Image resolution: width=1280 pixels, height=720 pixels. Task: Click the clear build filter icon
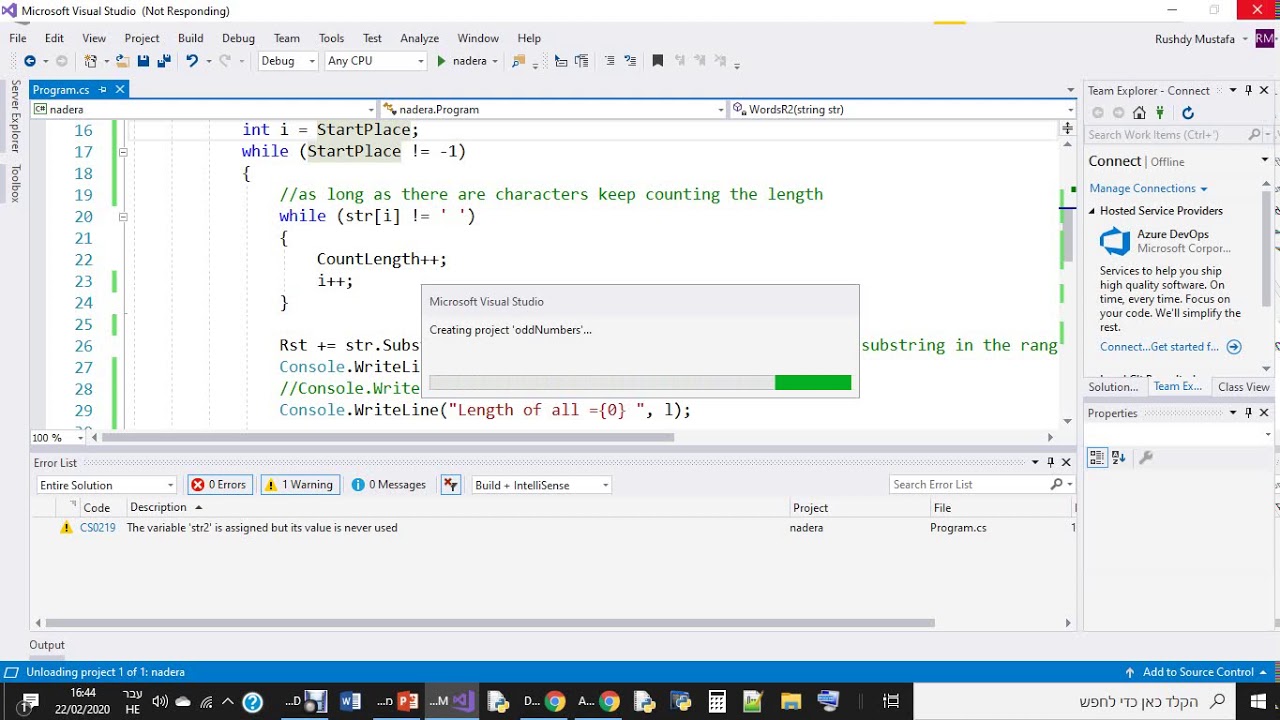pyautogui.click(x=451, y=485)
